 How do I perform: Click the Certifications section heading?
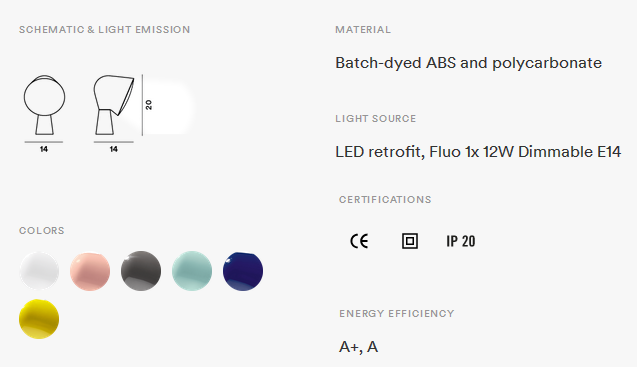tap(385, 200)
